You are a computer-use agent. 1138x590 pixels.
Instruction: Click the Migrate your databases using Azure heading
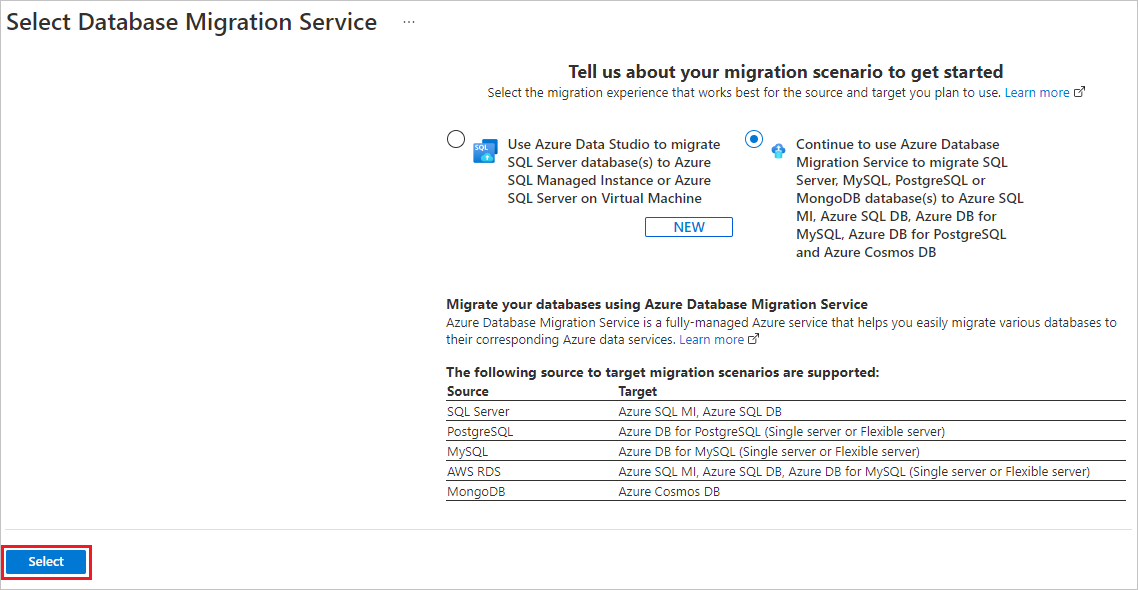(657, 304)
